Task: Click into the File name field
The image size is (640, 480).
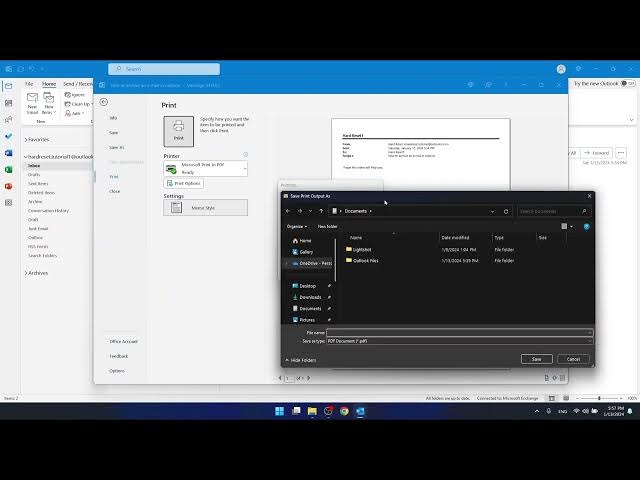Action: point(459,332)
